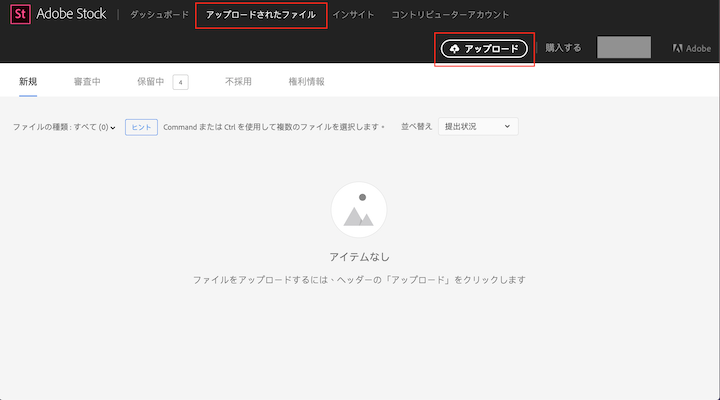Switch to the 新規 tab
720x400 pixels.
pyautogui.click(x=28, y=82)
